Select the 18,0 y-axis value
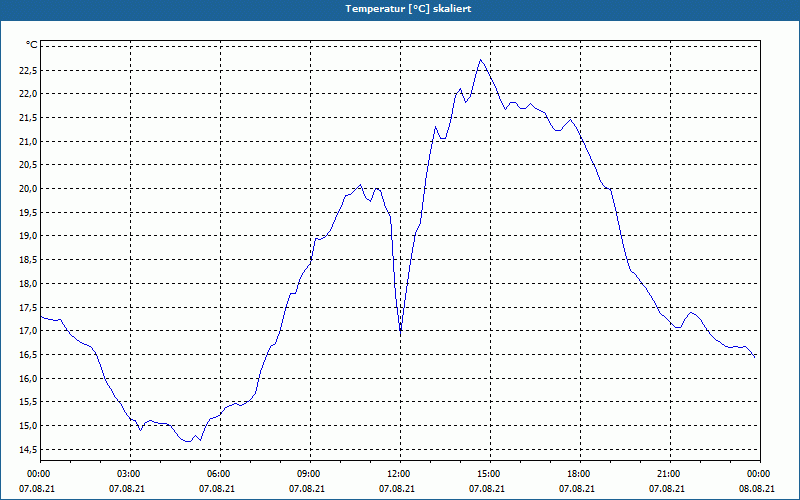The height and width of the screenshot is (500, 800). pyautogui.click(x=28, y=284)
